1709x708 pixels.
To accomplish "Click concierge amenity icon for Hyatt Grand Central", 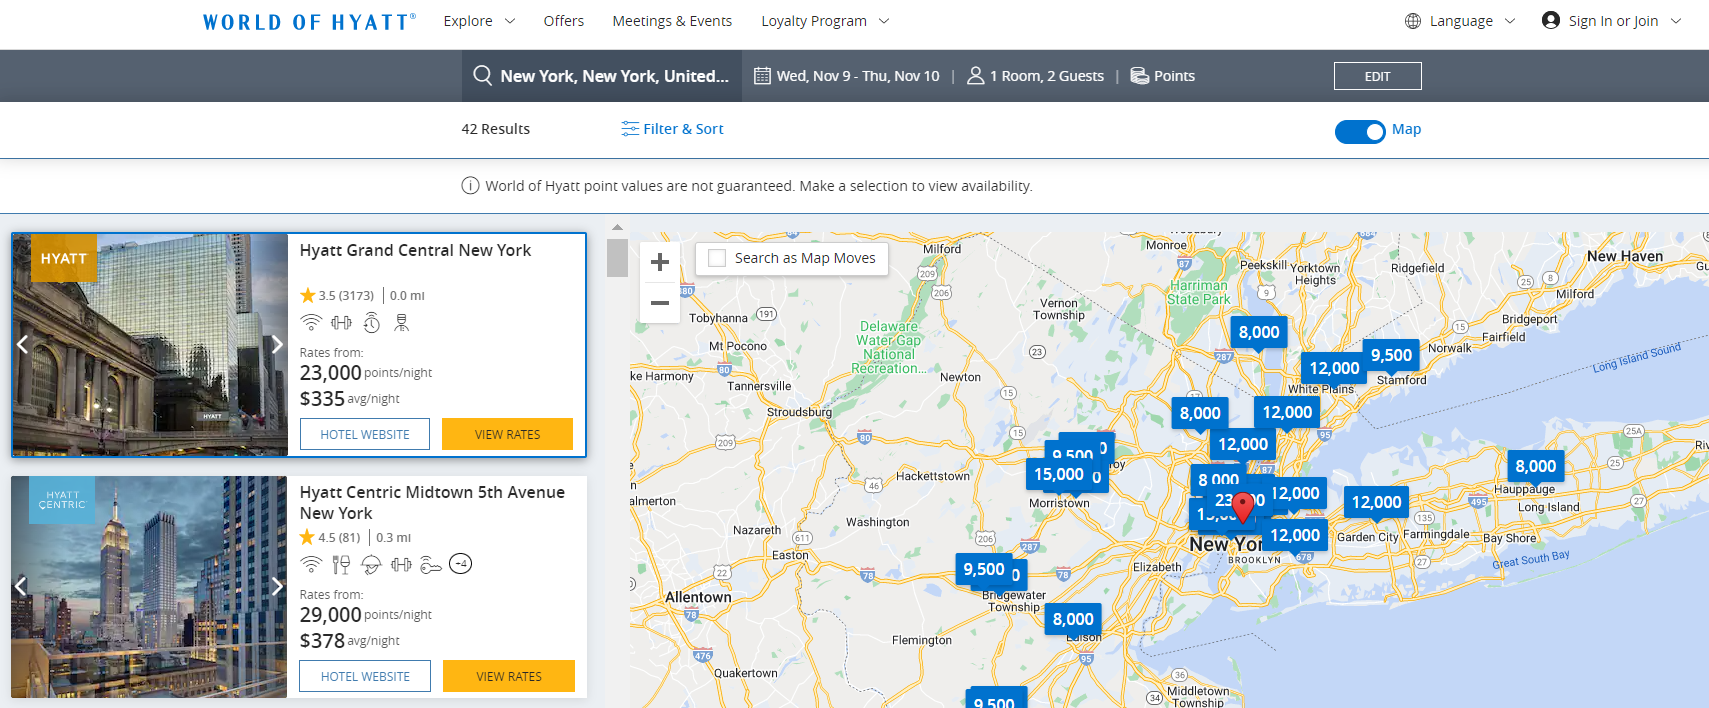I will tap(401, 323).
